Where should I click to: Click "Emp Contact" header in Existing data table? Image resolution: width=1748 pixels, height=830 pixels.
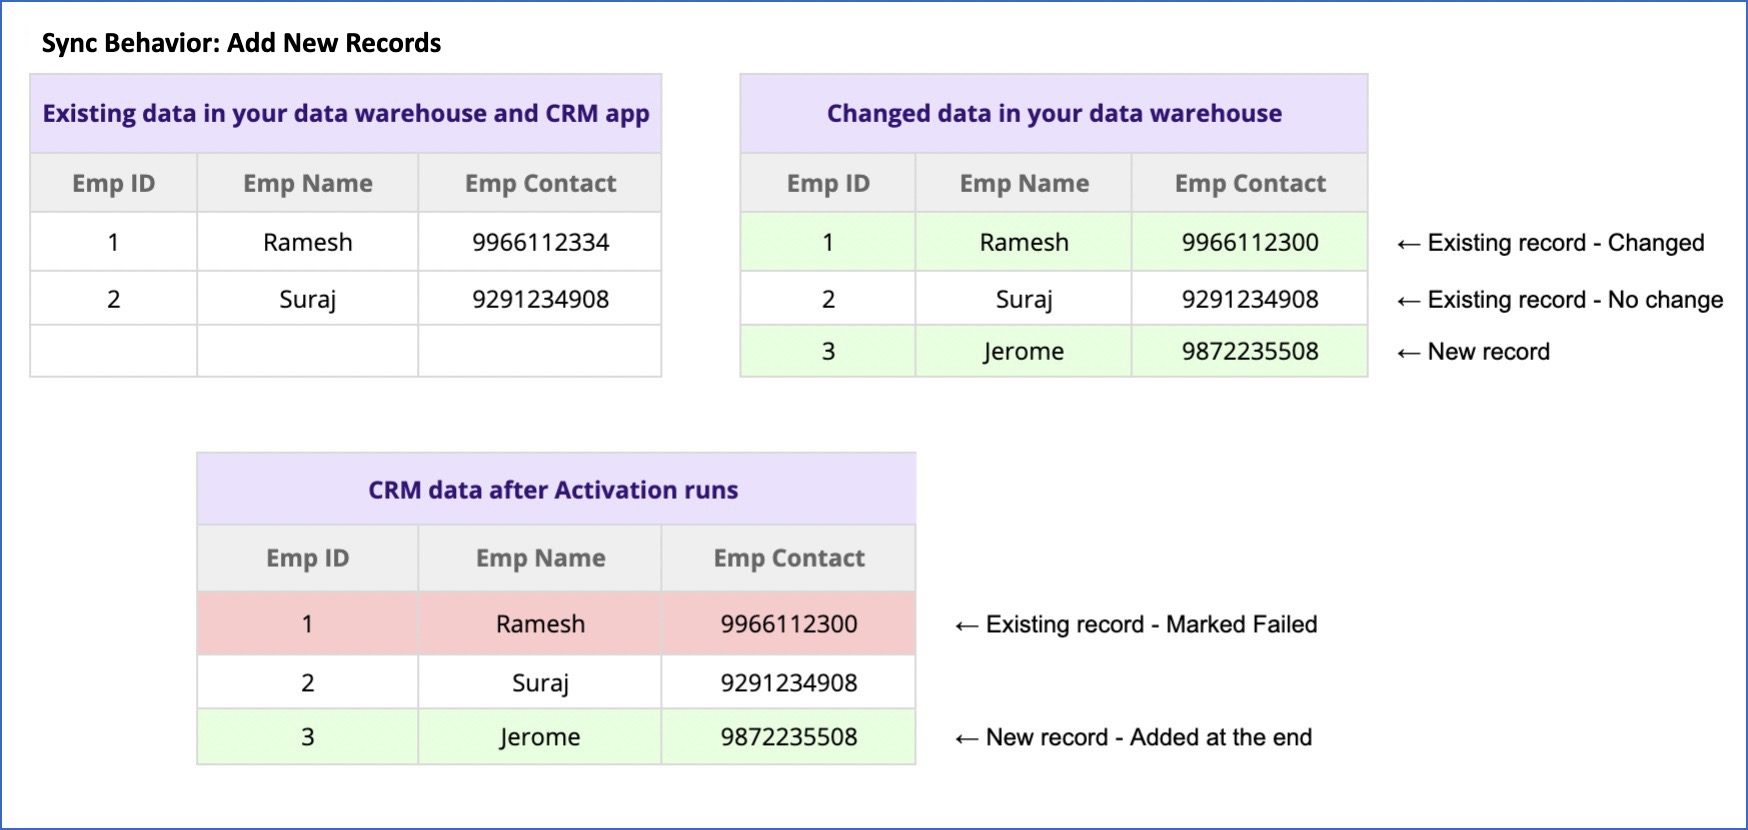[540, 183]
